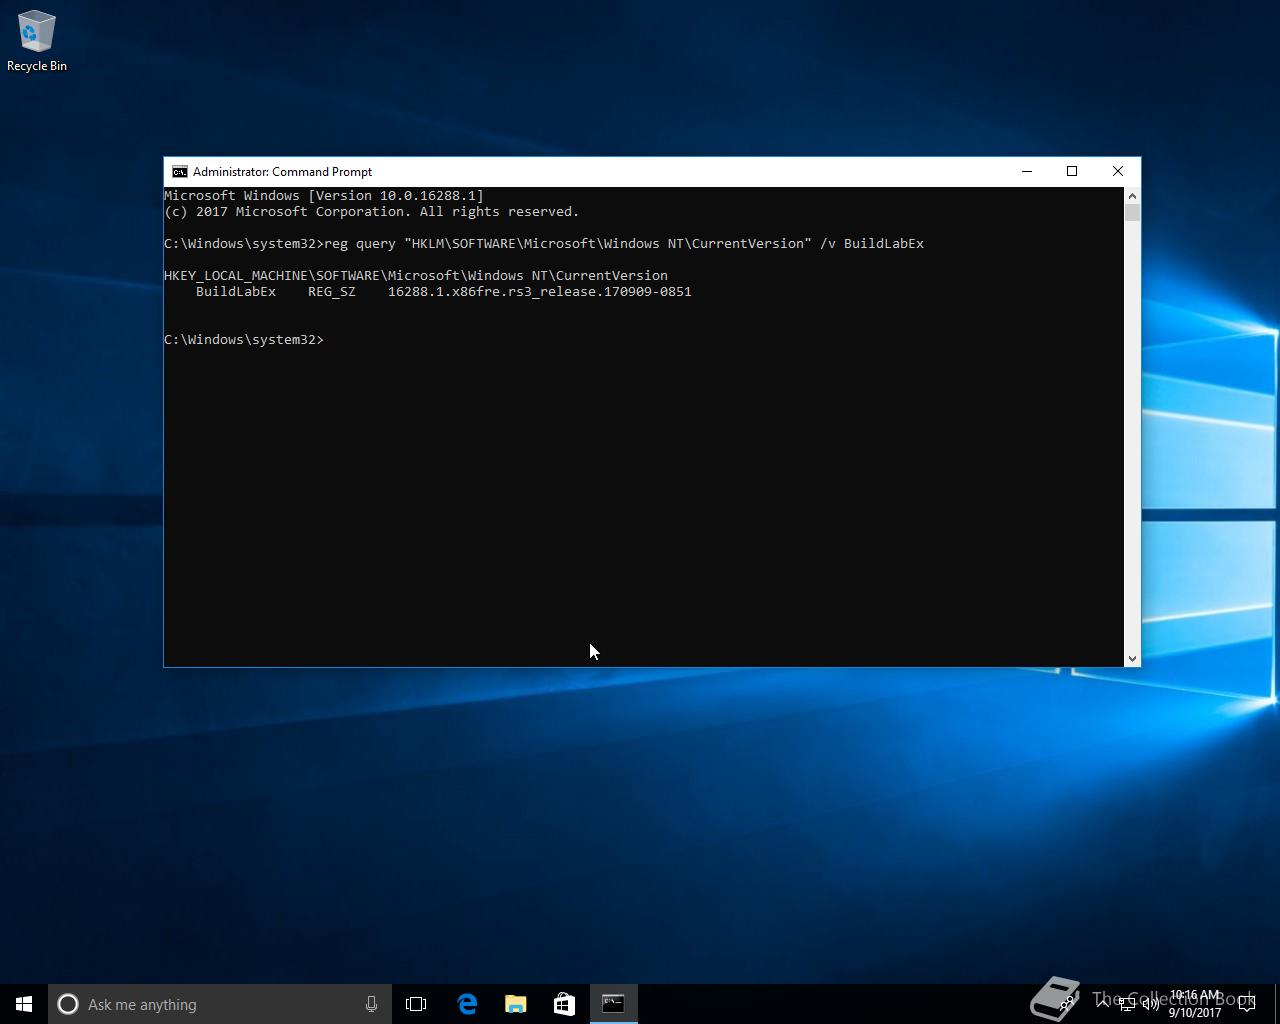Click the 'Administrator: Command Prompt' title text
Screen dimensions: 1280x1024
282,172
